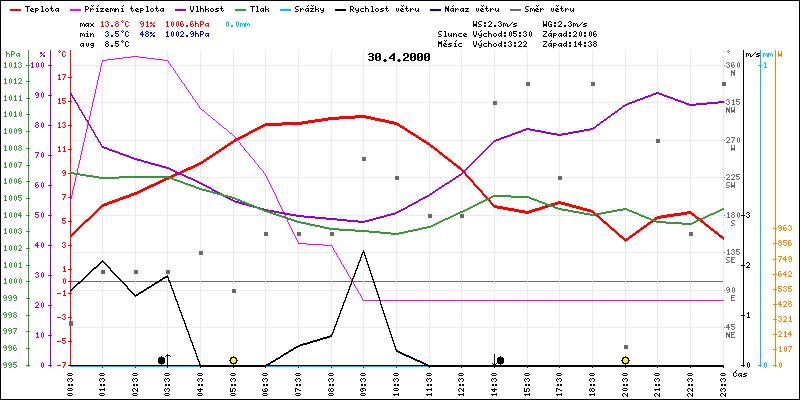Click the chart date title 30.4.2000
This screenshot has height=400, width=800.
398,57
